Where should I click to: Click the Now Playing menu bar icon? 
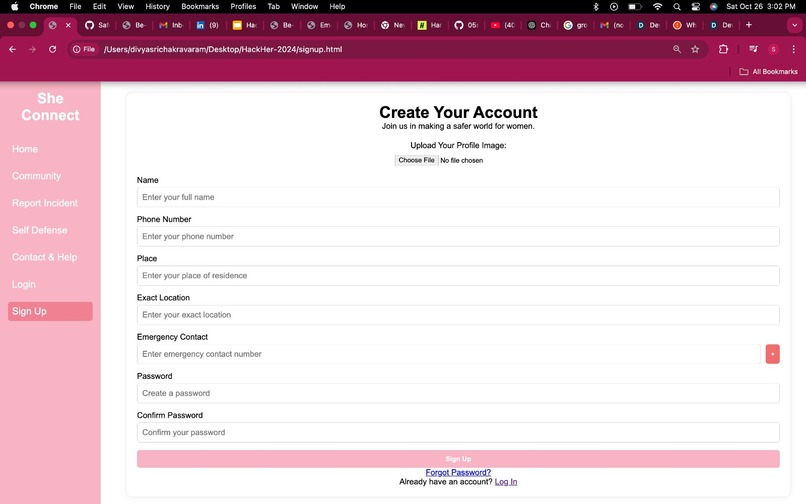[x=614, y=6]
